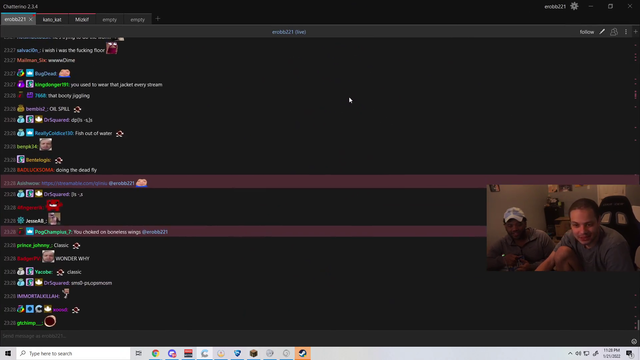Click the follow button
This screenshot has height=360, width=640.
pyautogui.click(x=587, y=32)
